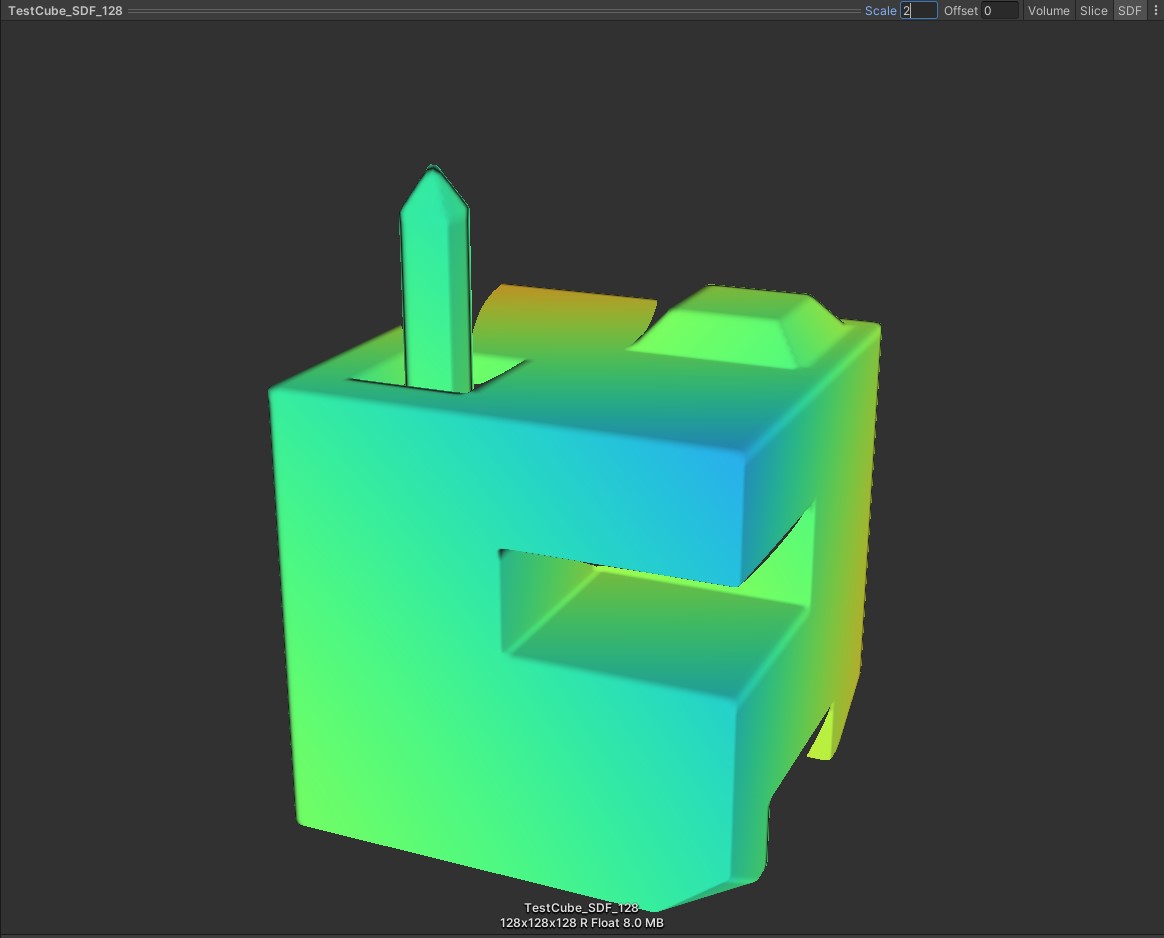This screenshot has width=1164, height=938.
Task: Select the highlighted SDF preview mode
Action: [x=1129, y=10]
